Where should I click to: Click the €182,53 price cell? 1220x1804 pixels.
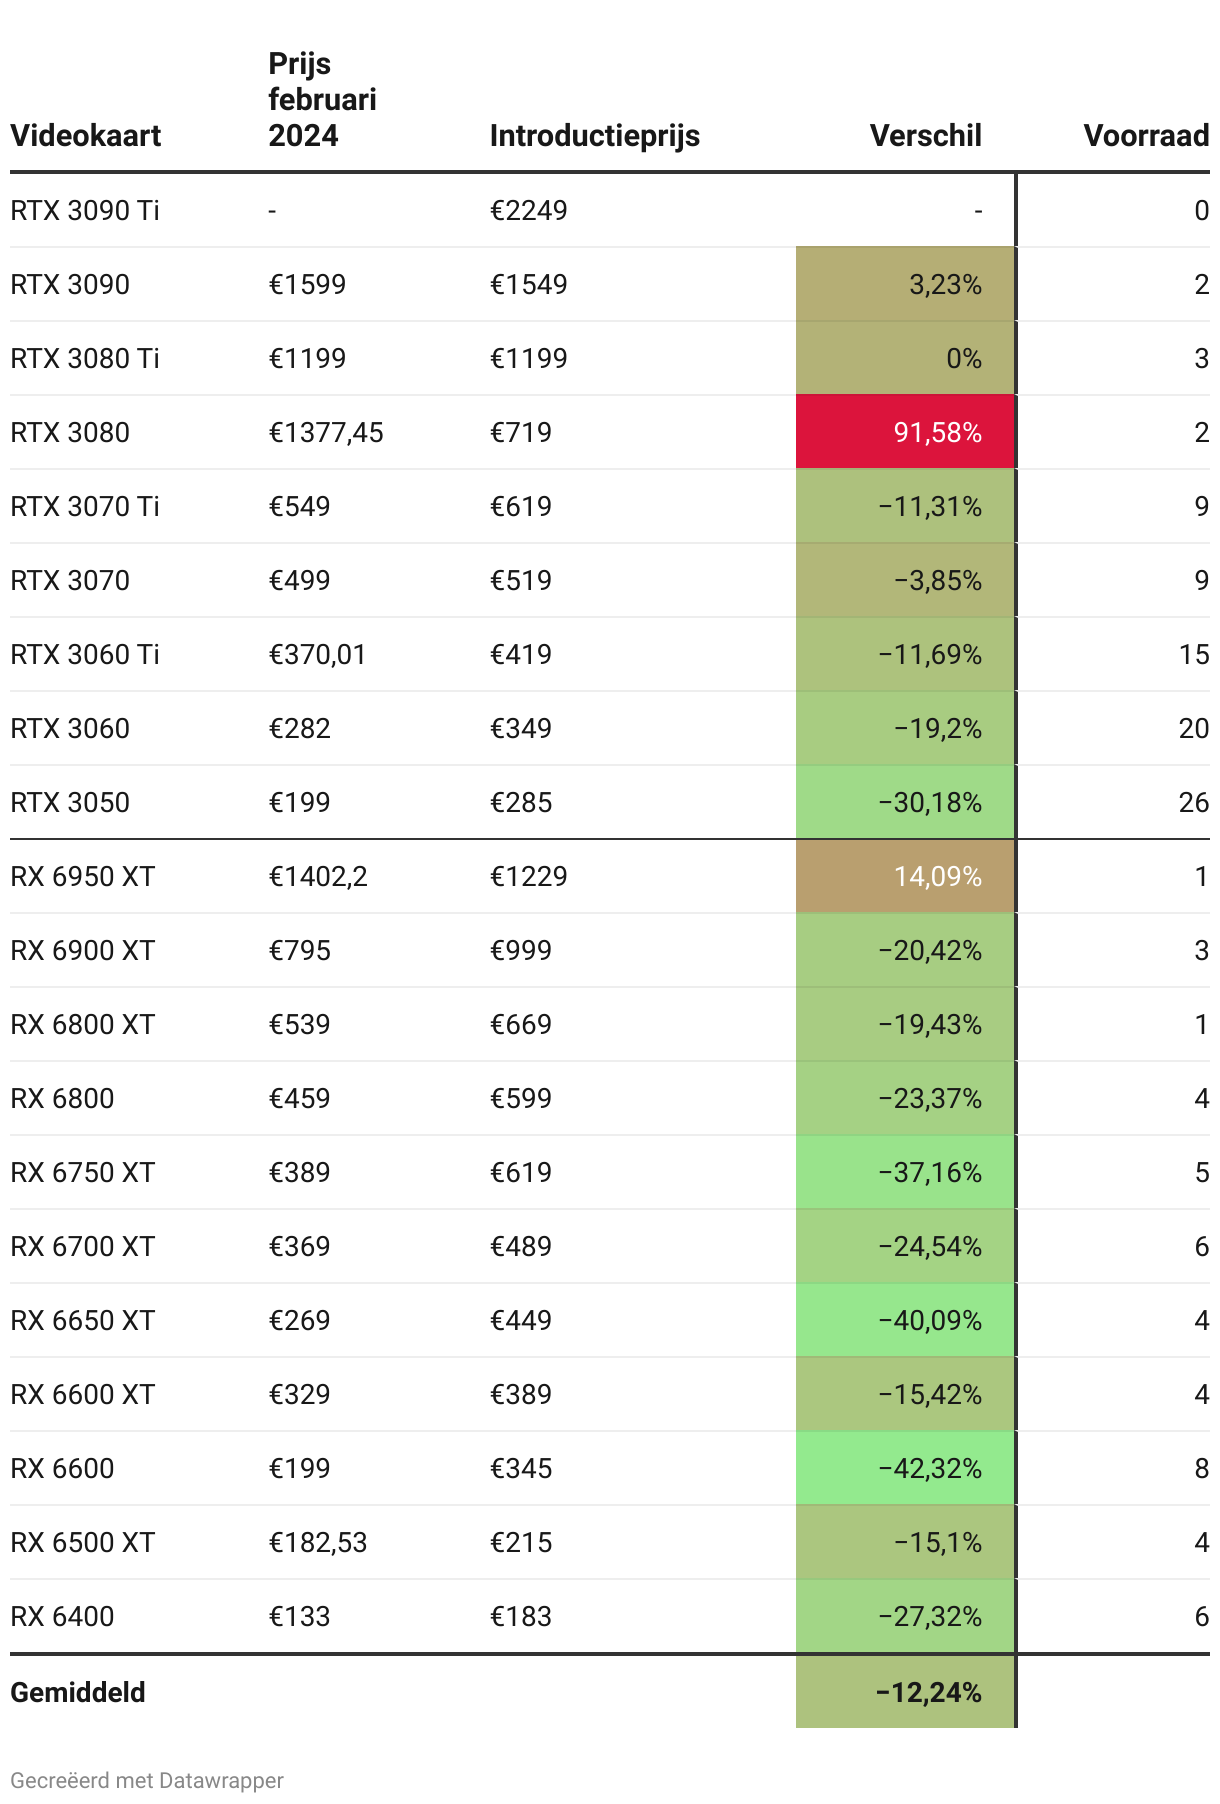click(318, 1542)
